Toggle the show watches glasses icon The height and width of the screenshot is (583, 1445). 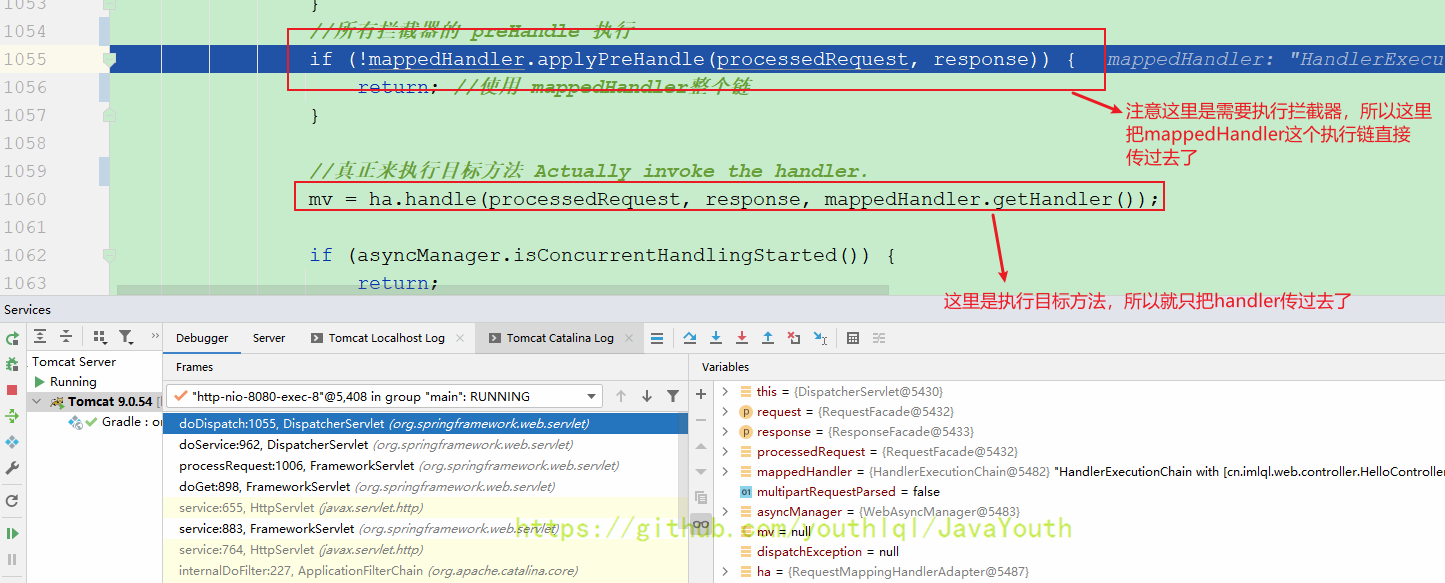click(x=701, y=526)
